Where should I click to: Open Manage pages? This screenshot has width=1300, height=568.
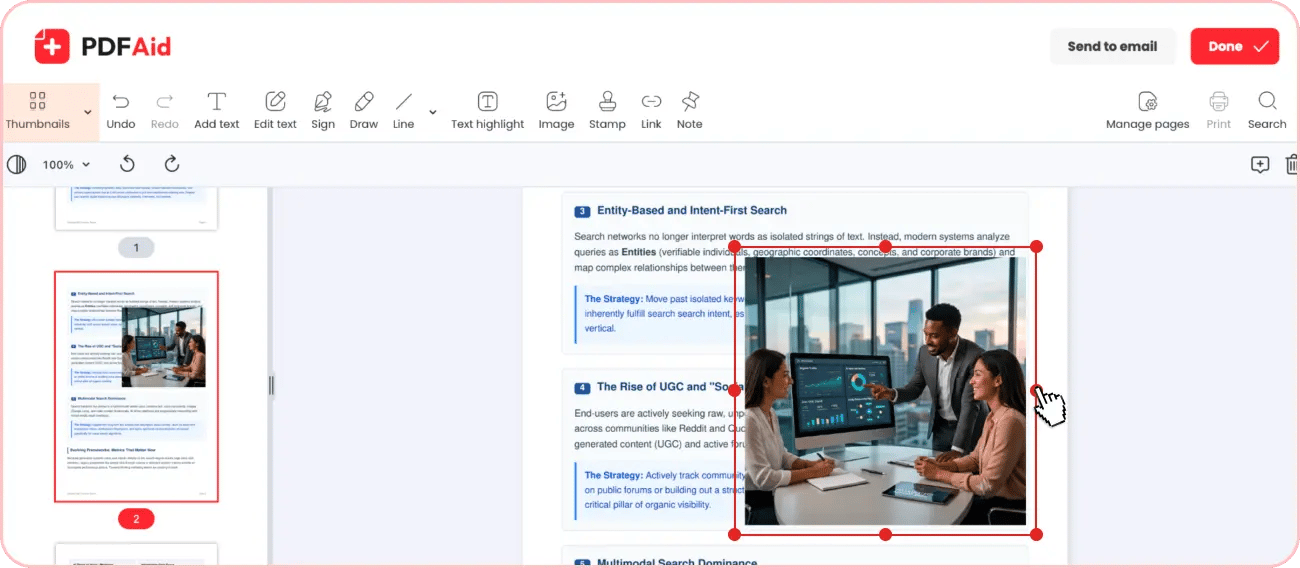(x=1148, y=111)
